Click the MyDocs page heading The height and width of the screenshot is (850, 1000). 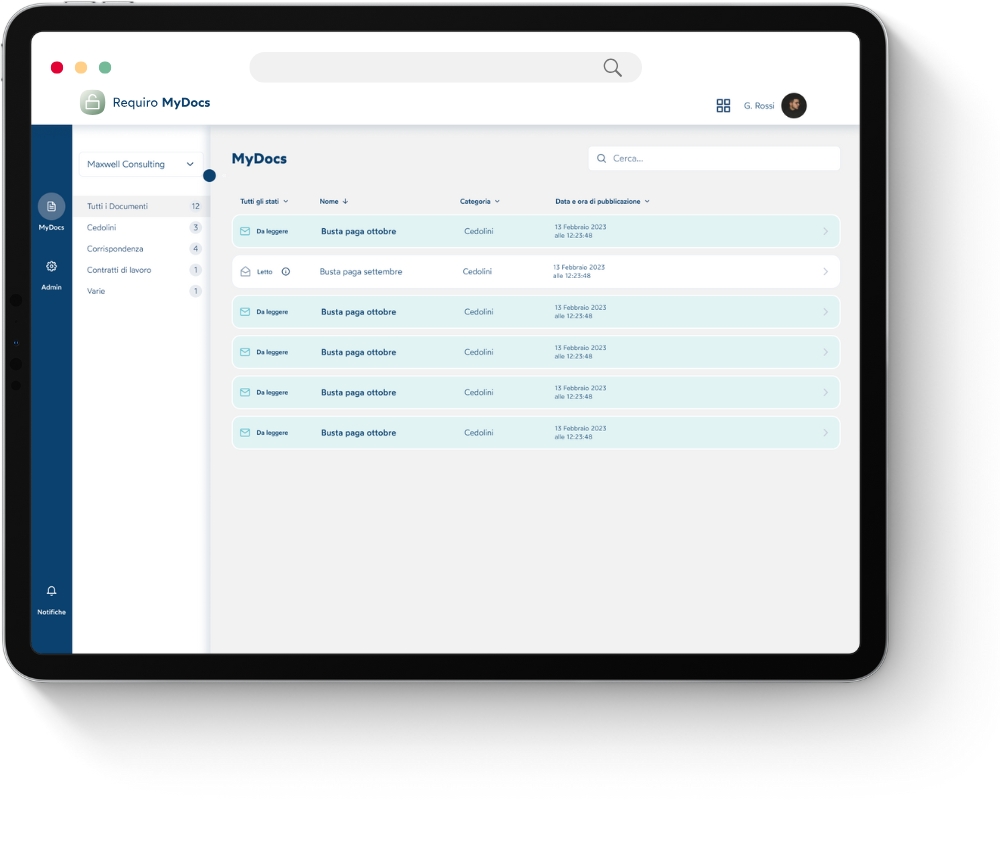[259, 159]
